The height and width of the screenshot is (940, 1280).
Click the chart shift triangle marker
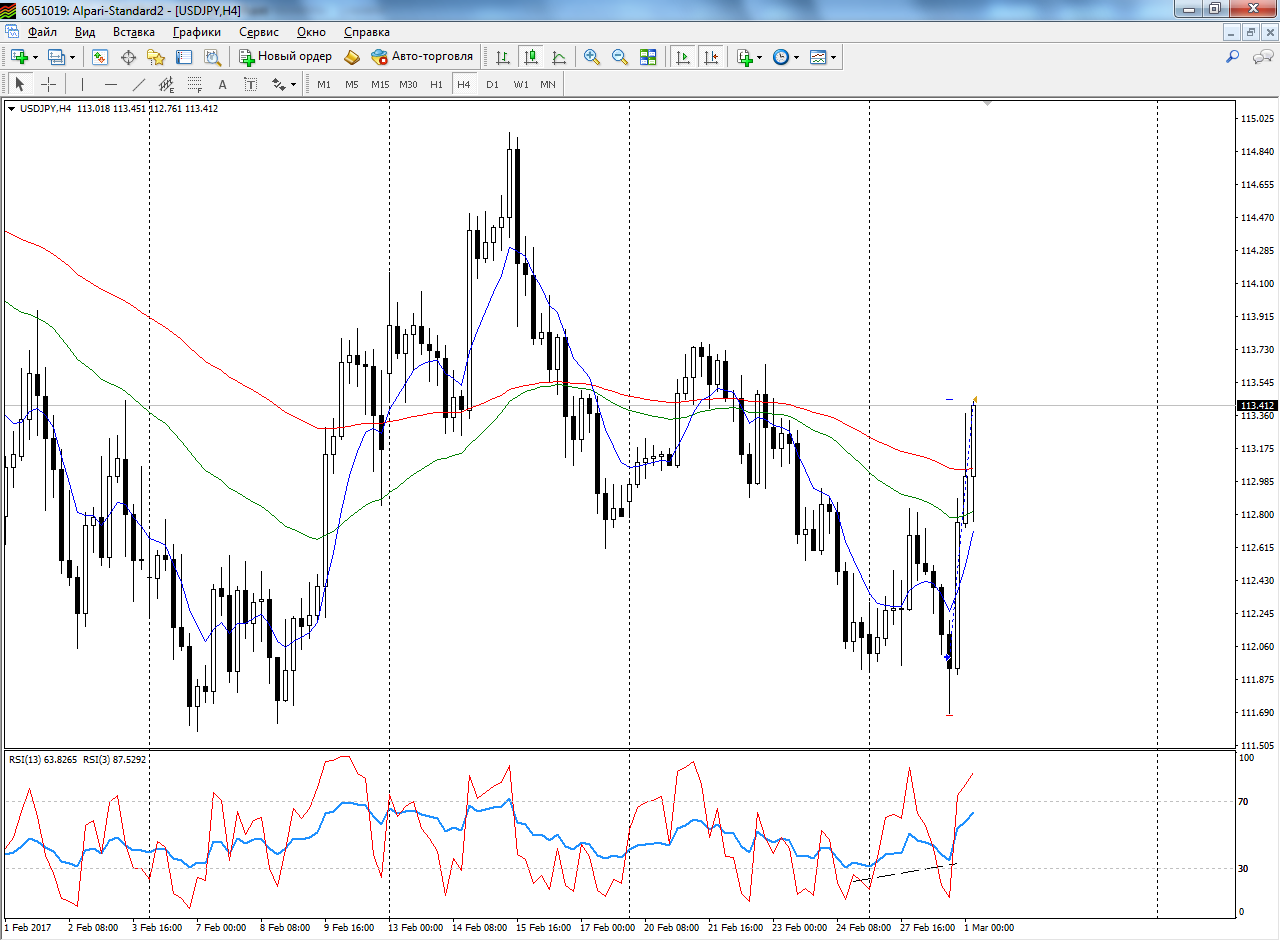coord(988,103)
